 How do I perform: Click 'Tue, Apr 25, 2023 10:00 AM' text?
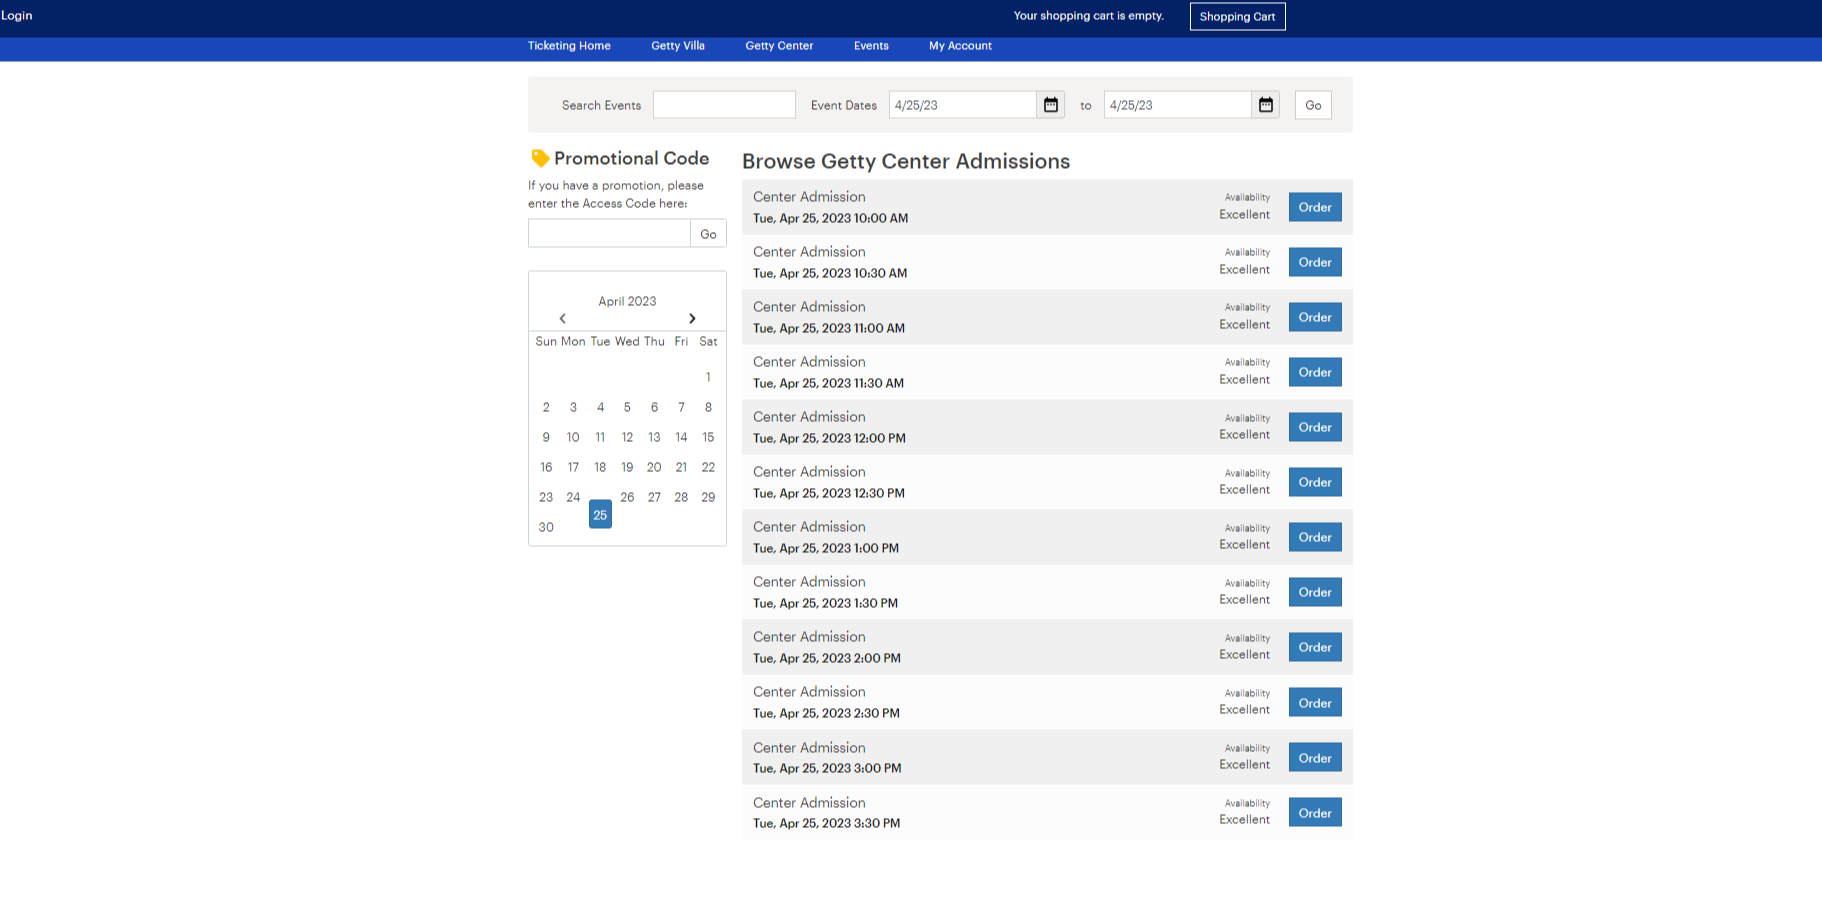[830, 218]
